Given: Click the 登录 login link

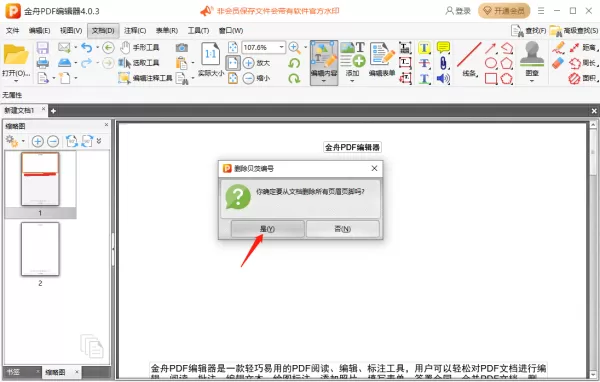Looking at the screenshot, I should click(x=458, y=11).
